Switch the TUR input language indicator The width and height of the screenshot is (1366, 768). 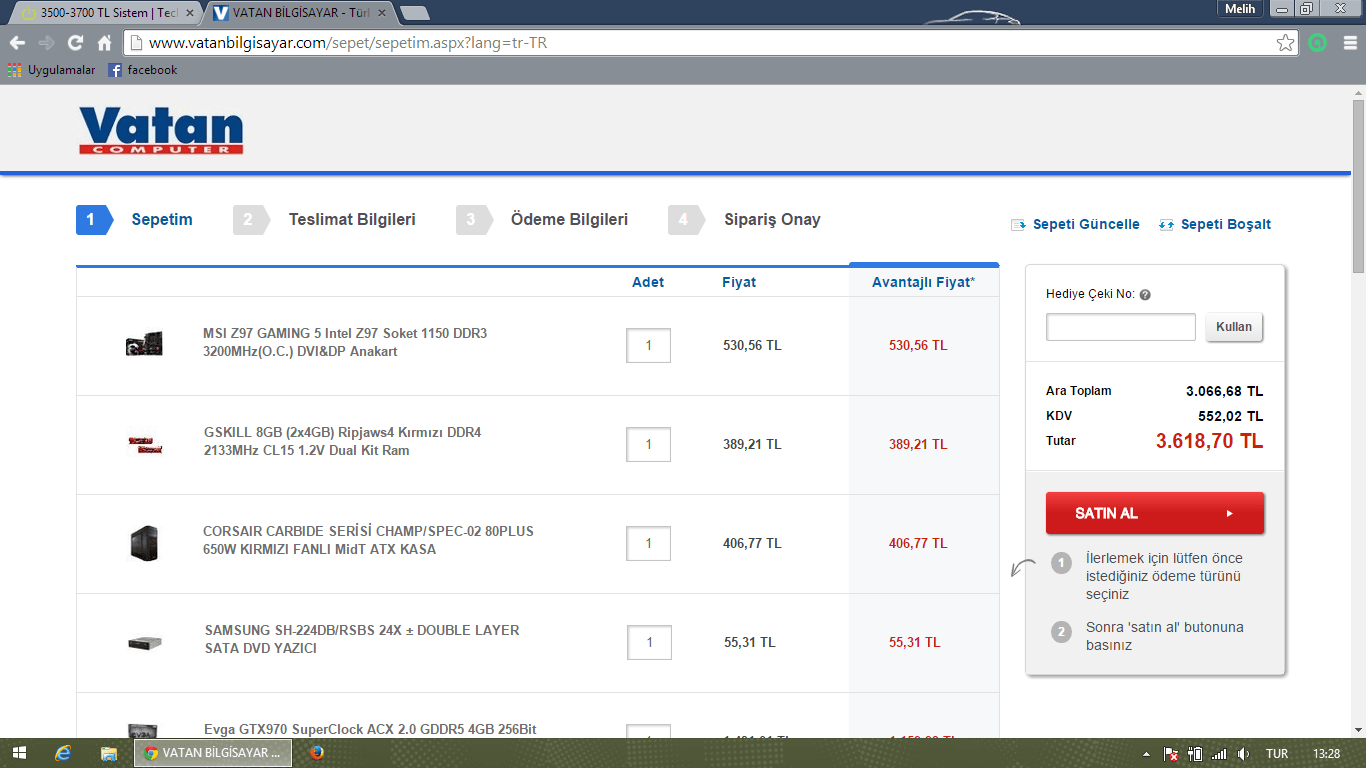pos(1277,753)
